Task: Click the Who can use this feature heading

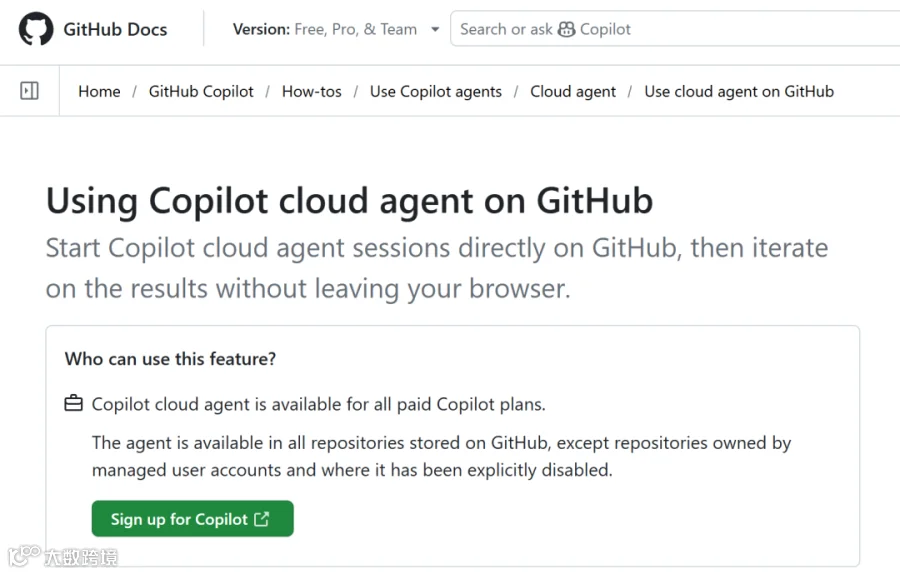Action: [170, 359]
